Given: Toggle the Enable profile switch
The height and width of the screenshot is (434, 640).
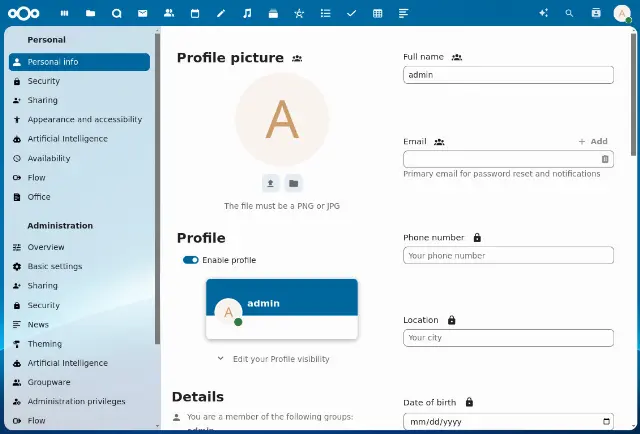Looking at the screenshot, I should coord(191,260).
